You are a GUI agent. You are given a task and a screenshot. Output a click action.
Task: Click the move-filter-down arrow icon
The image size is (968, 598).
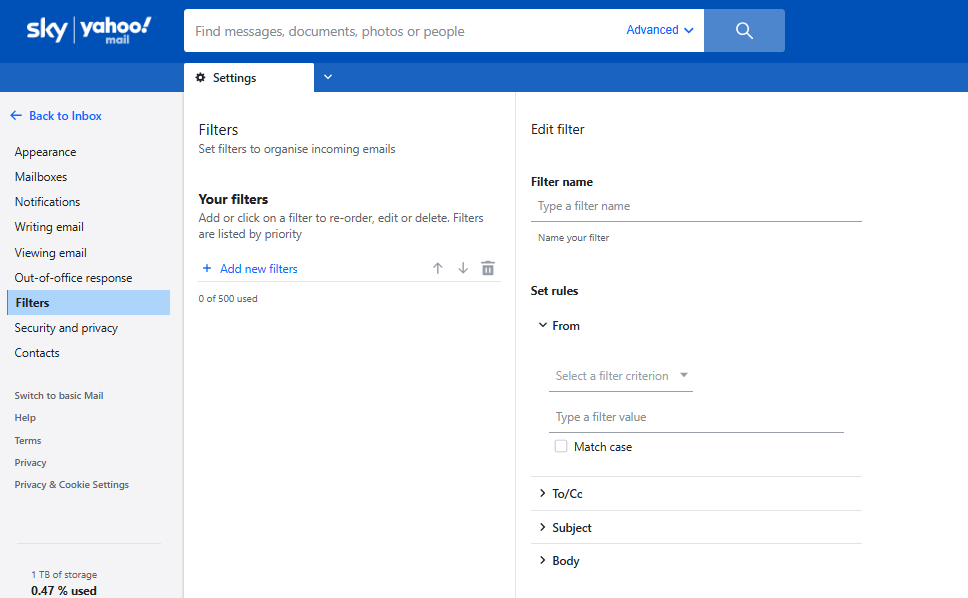(462, 268)
